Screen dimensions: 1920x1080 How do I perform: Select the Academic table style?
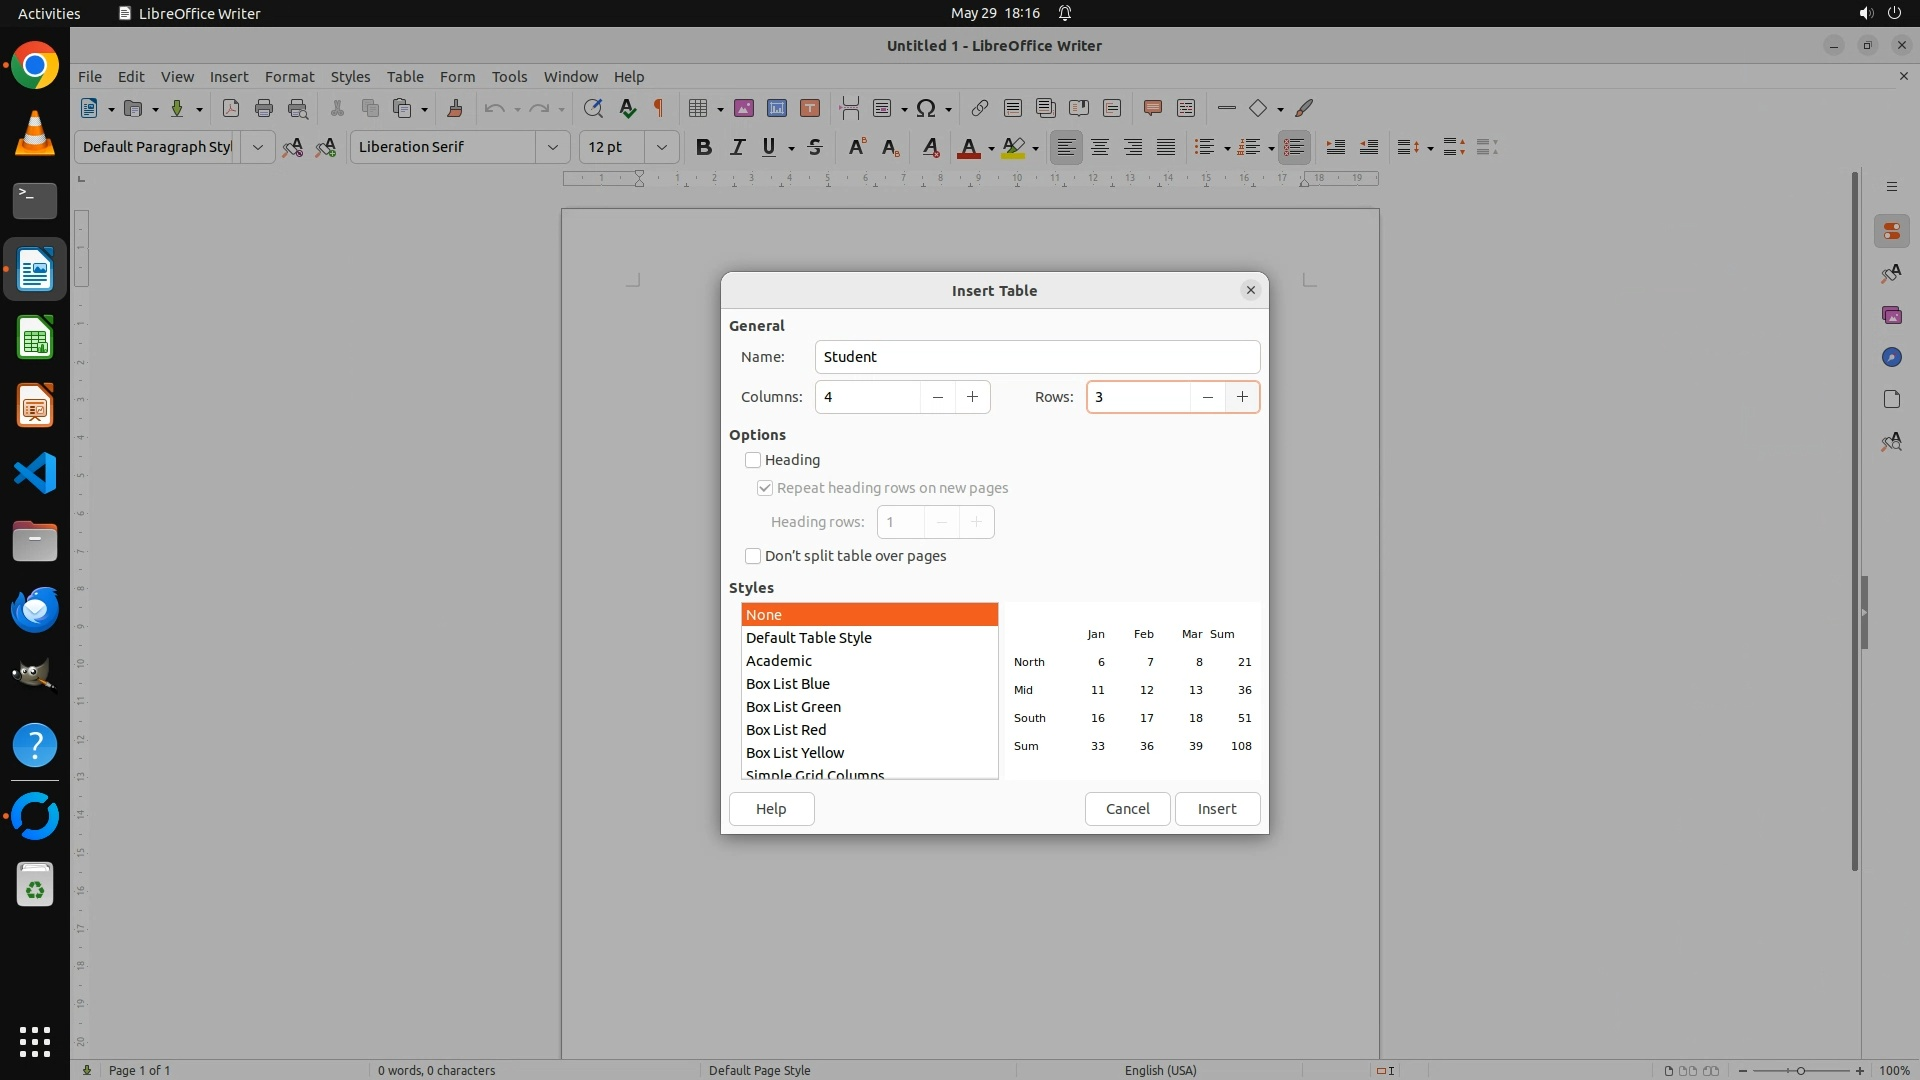click(x=778, y=661)
